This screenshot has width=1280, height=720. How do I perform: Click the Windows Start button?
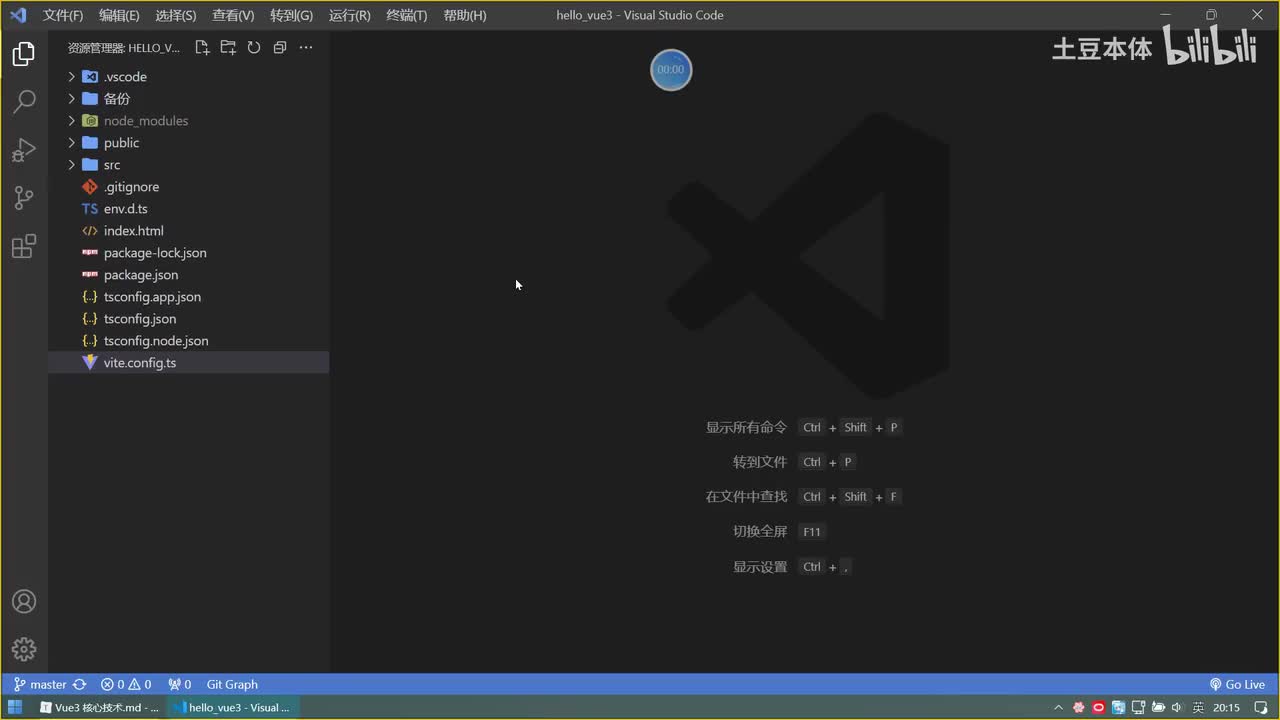tap(16, 708)
